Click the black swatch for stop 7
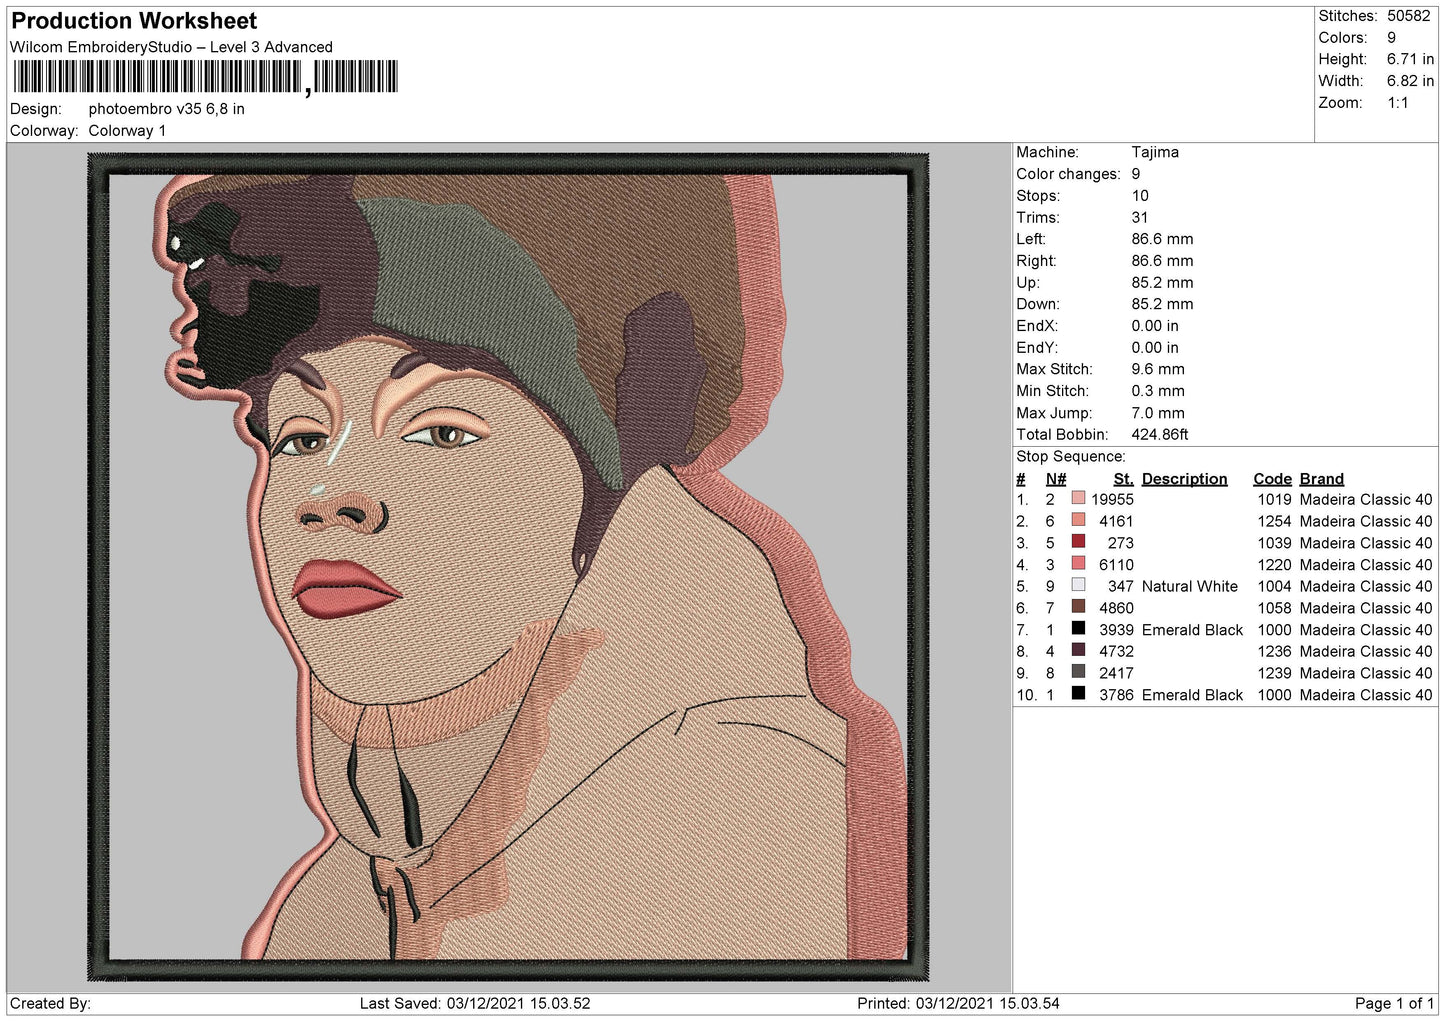The width and height of the screenshot is (1445, 1021). coord(1078,629)
